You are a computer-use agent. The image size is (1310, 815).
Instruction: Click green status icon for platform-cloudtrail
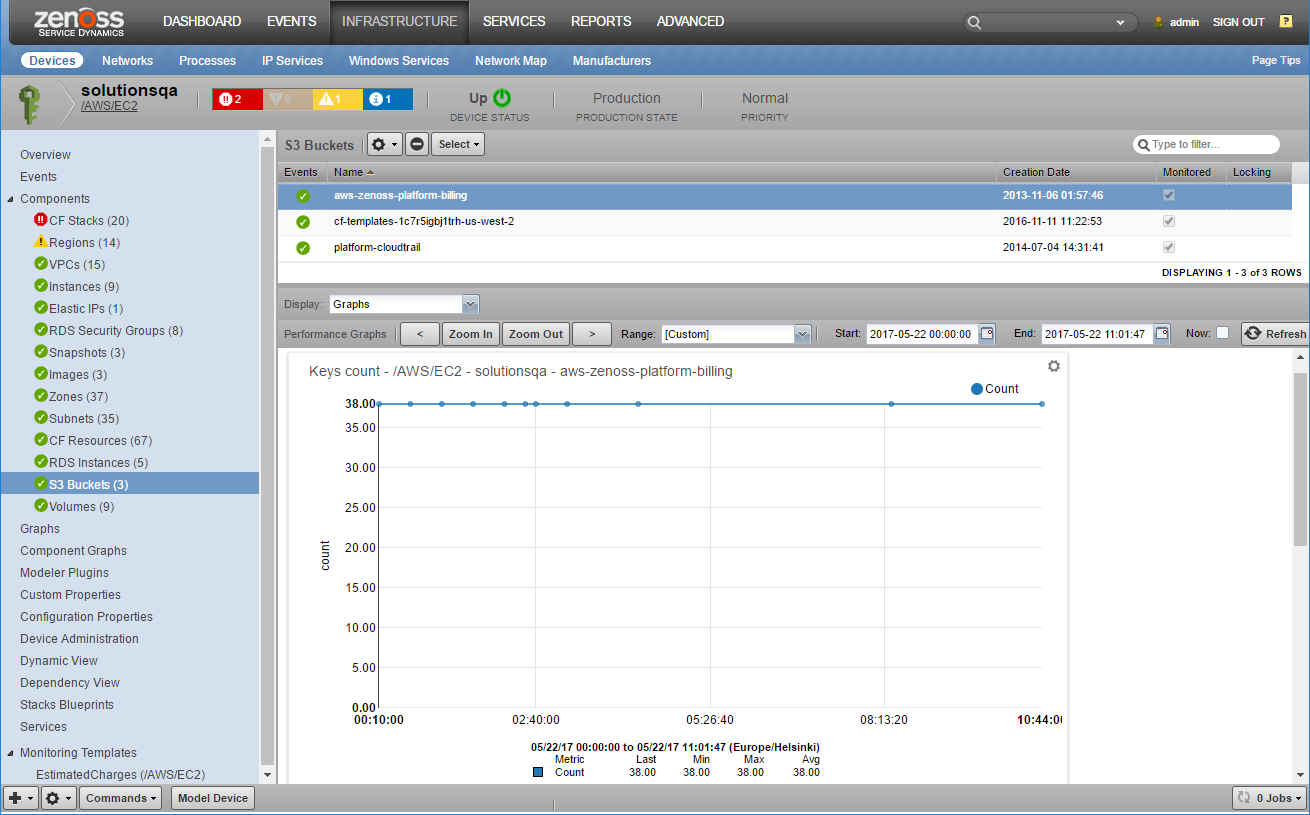(x=303, y=248)
